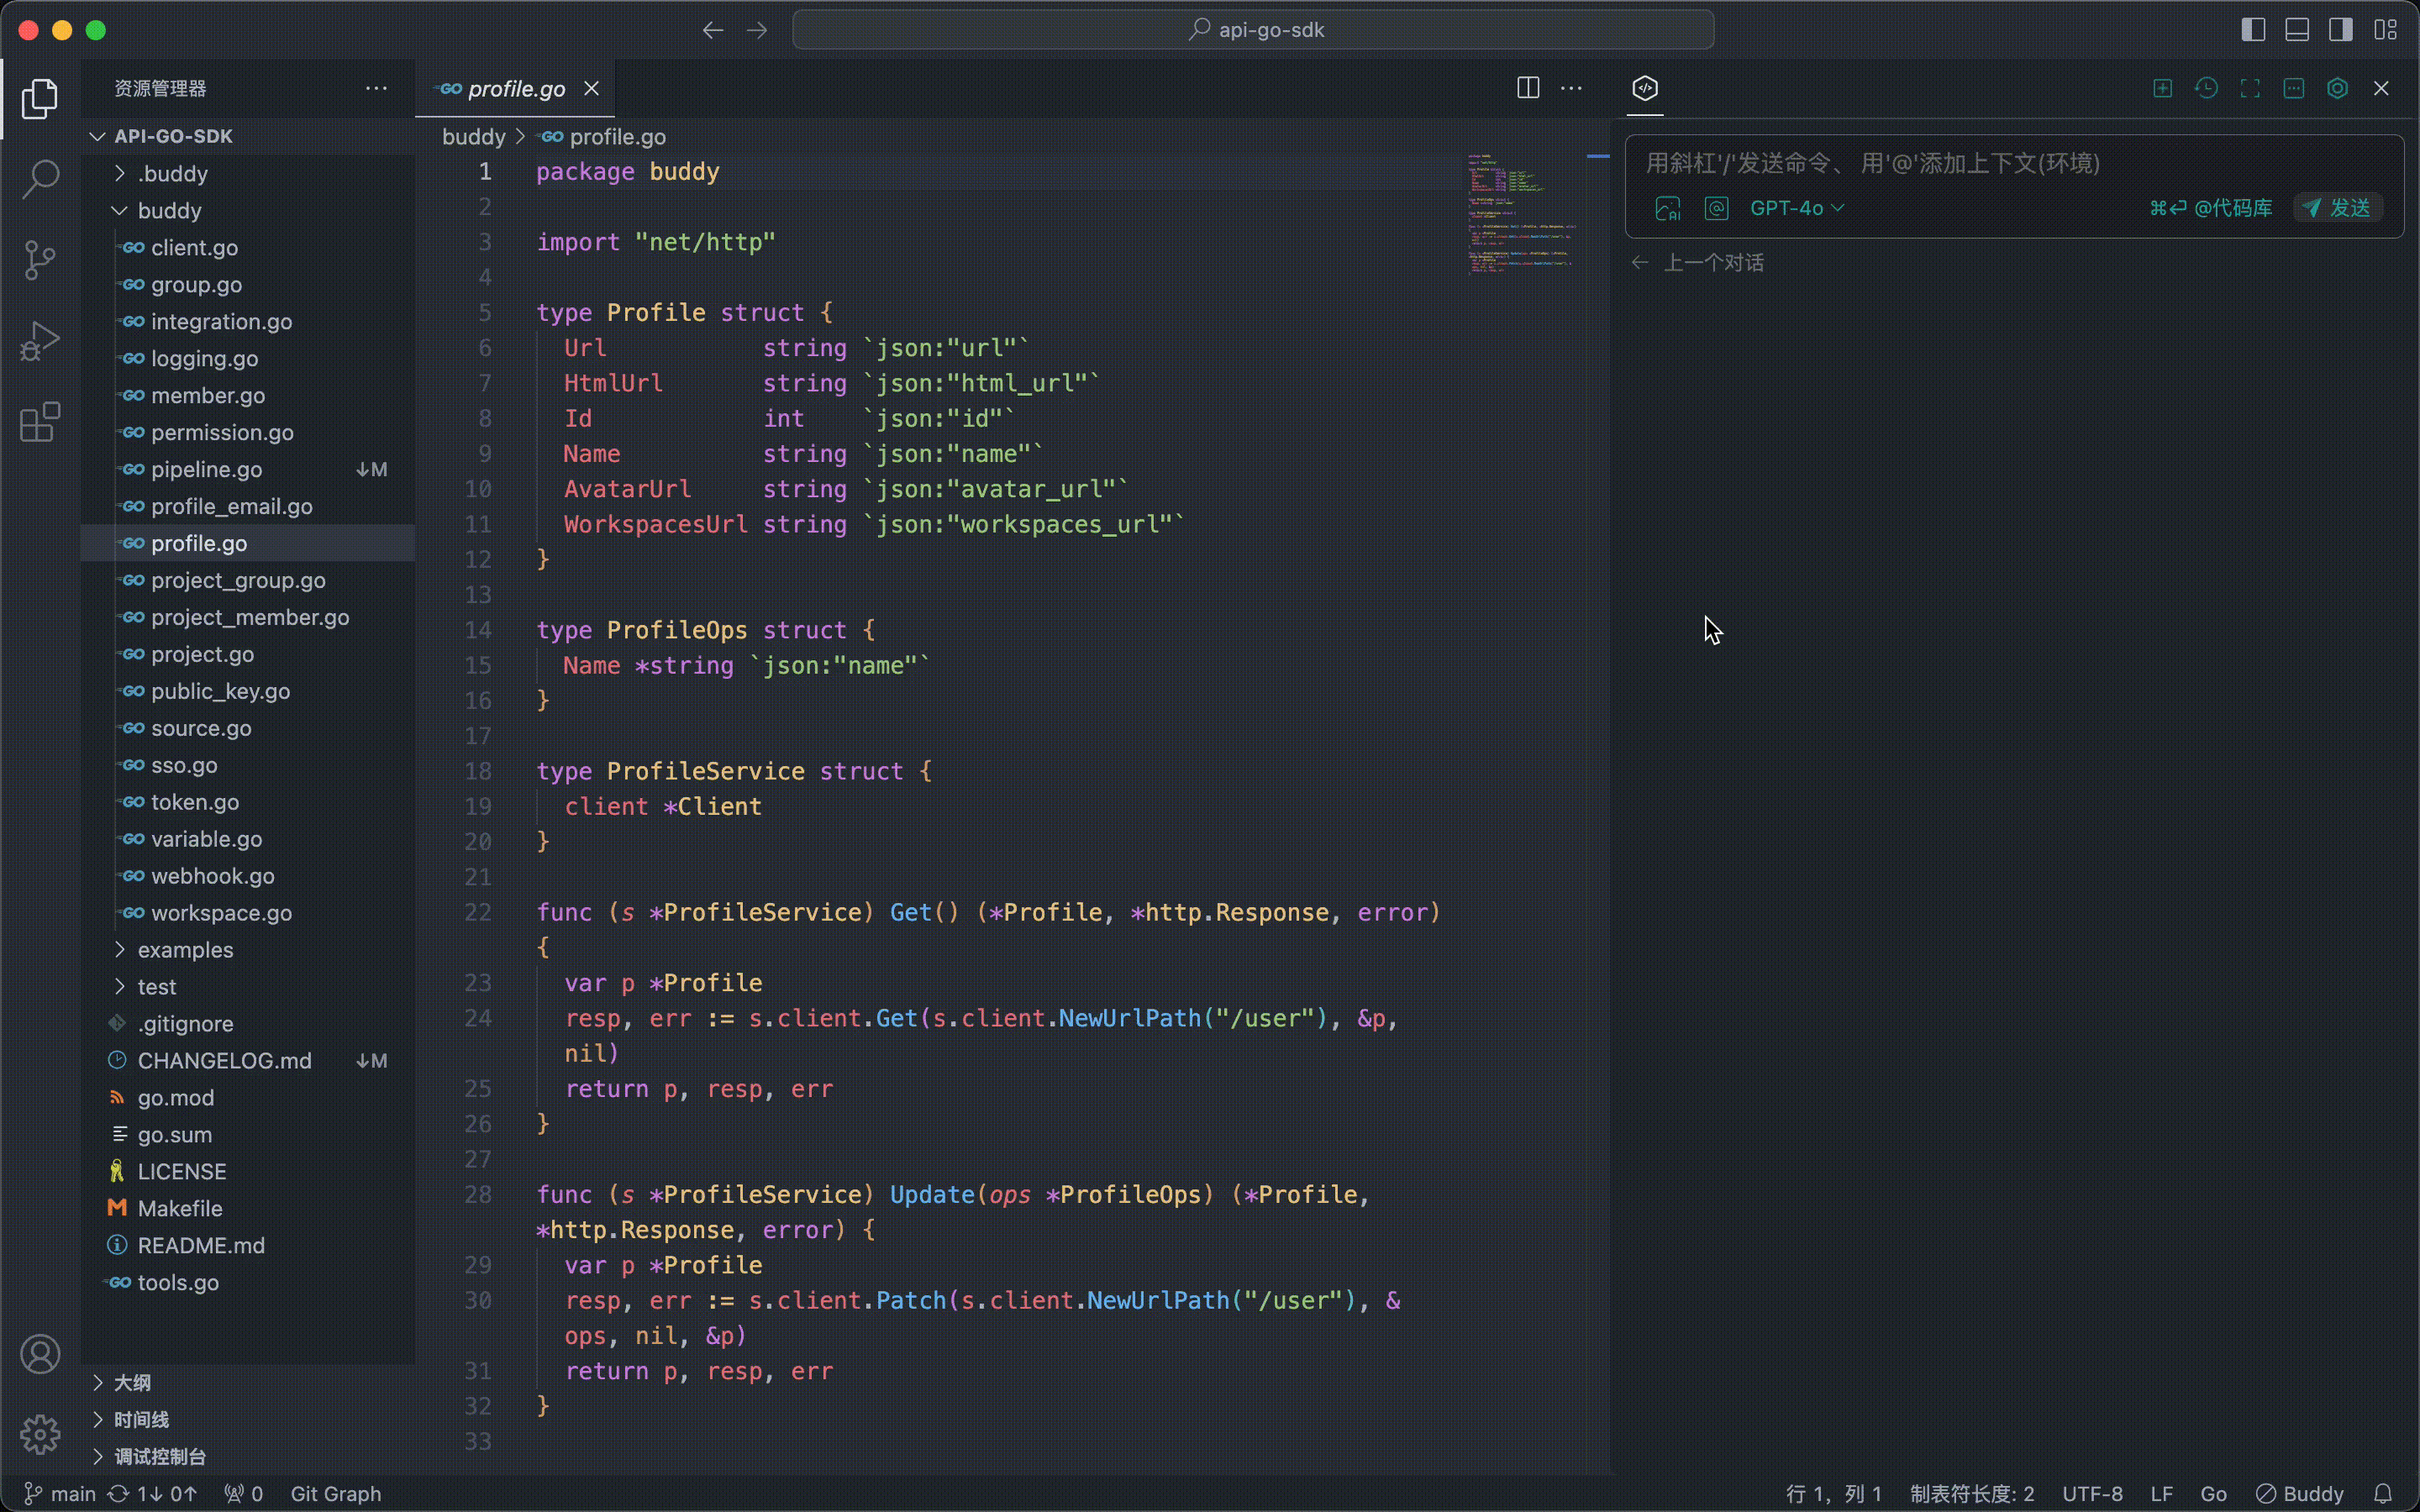This screenshot has width=2420, height=1512.
Task: Click the @代码库 codebase button
Action: coord(2210,208)
